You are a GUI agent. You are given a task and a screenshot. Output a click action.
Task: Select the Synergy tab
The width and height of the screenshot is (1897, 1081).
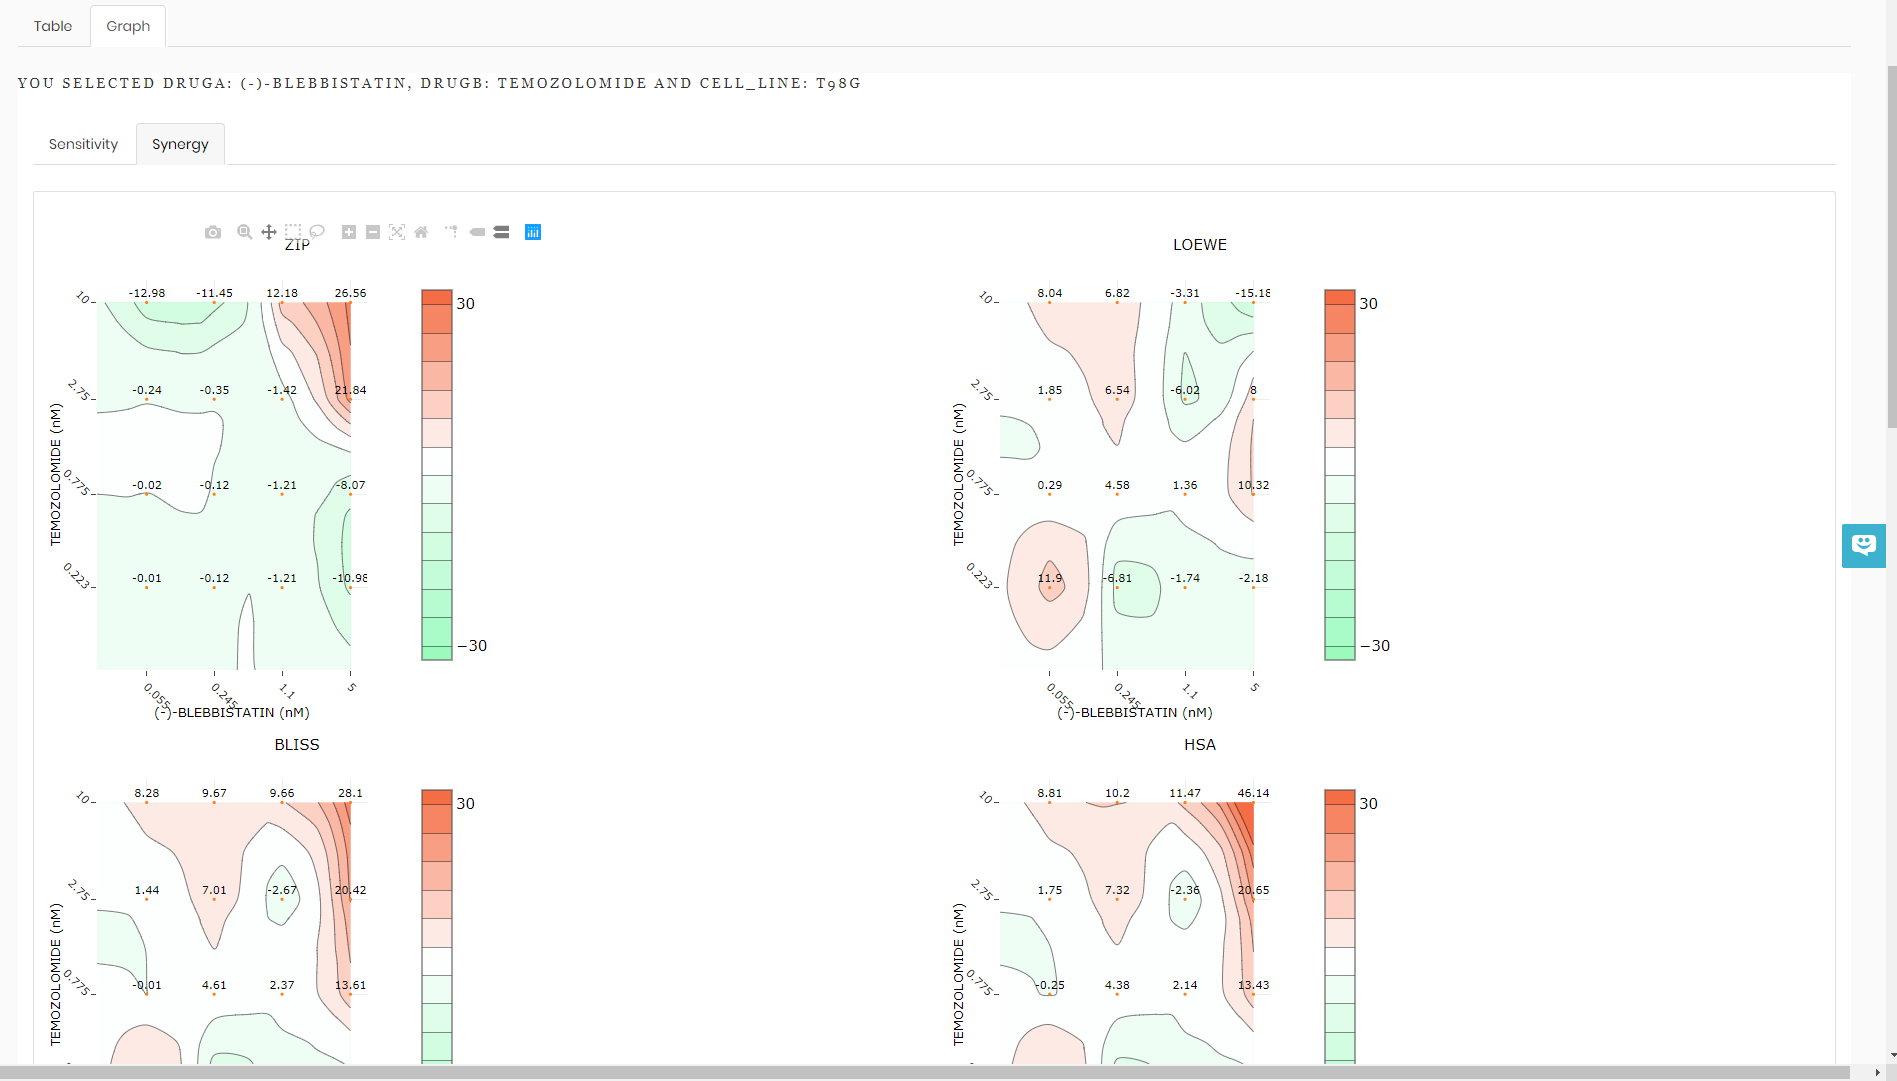point(180,144)
